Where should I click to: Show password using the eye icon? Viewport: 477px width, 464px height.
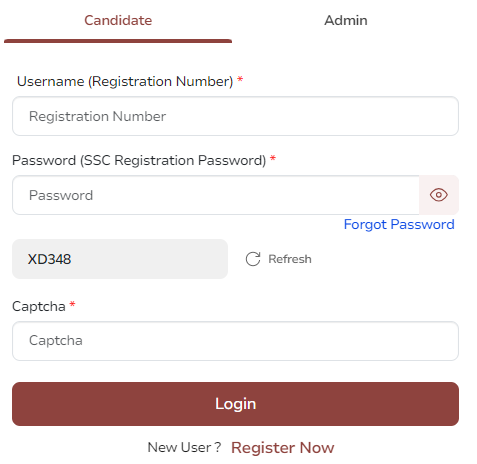[x=438, y=195]
